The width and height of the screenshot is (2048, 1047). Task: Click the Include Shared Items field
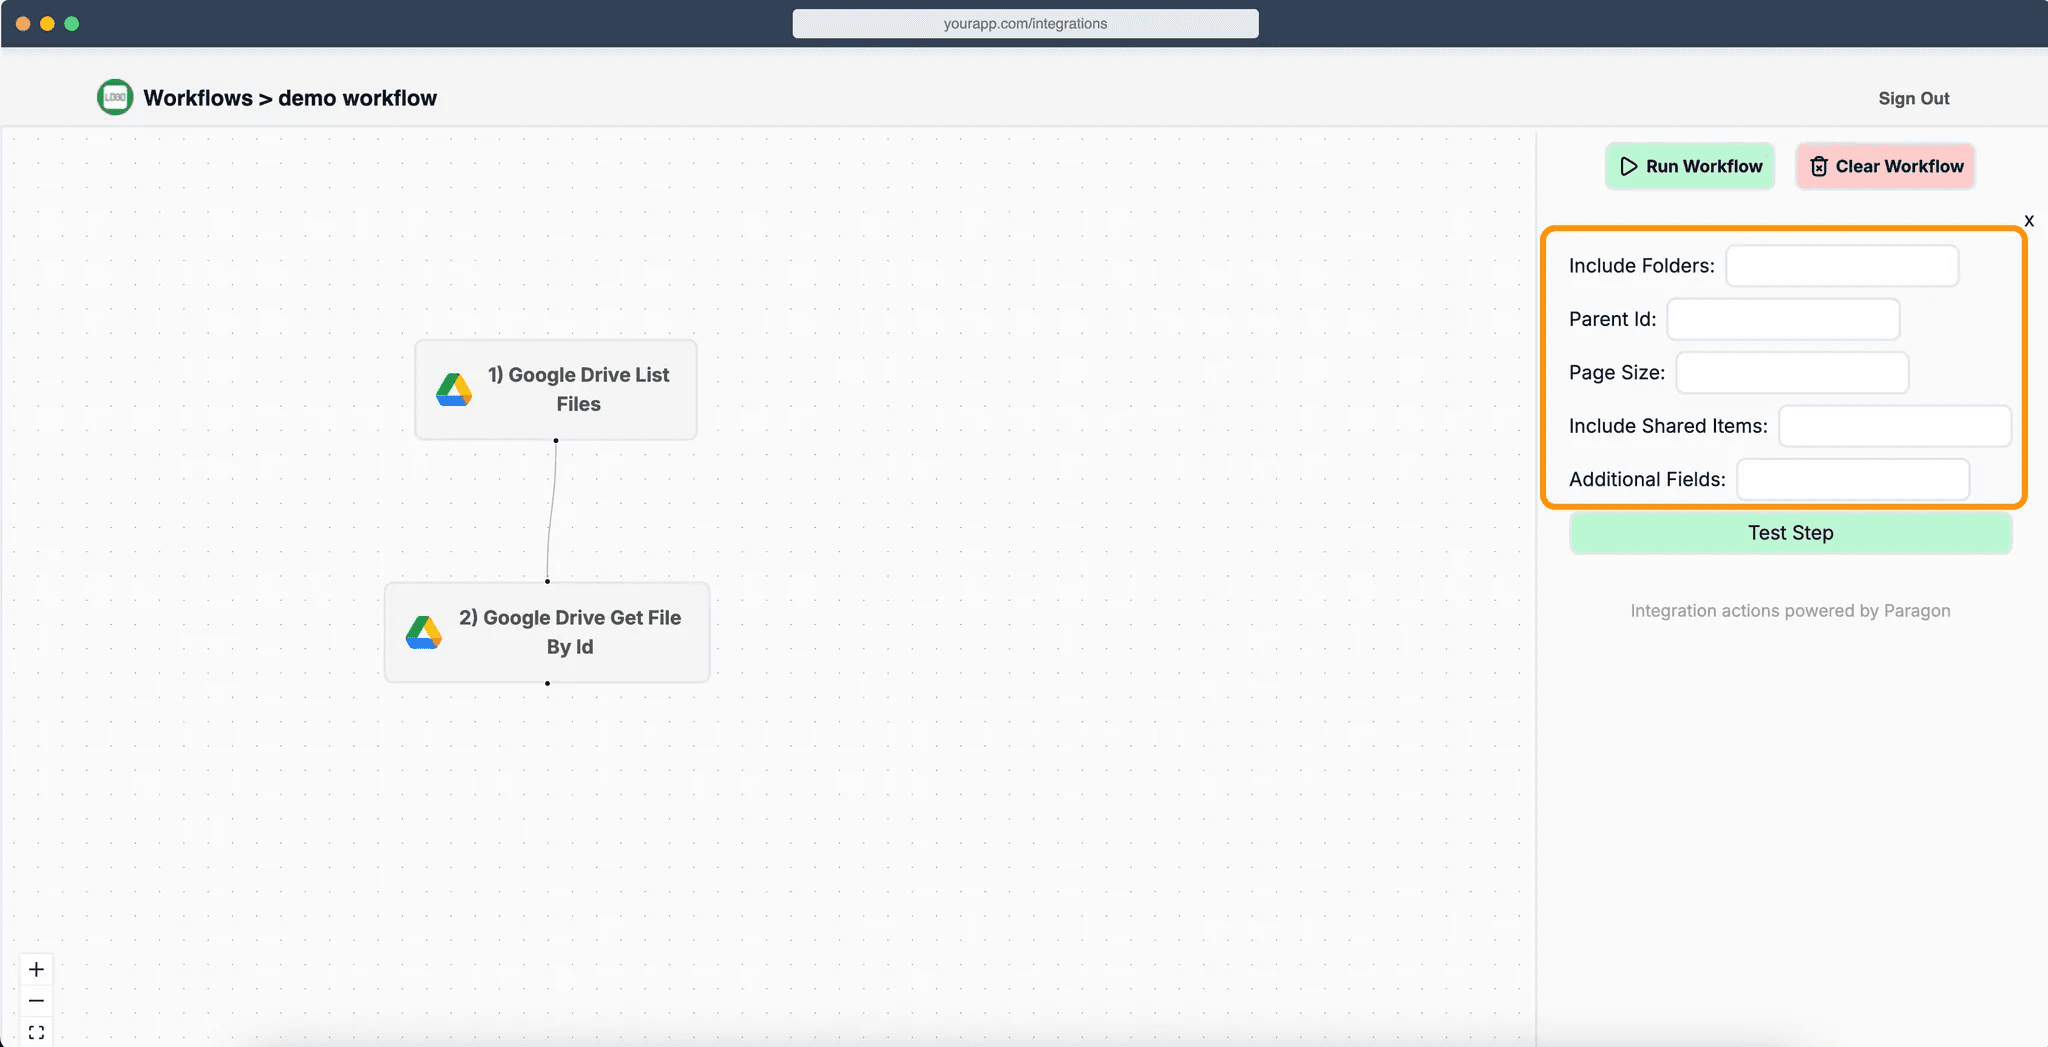click(1894, 426)
